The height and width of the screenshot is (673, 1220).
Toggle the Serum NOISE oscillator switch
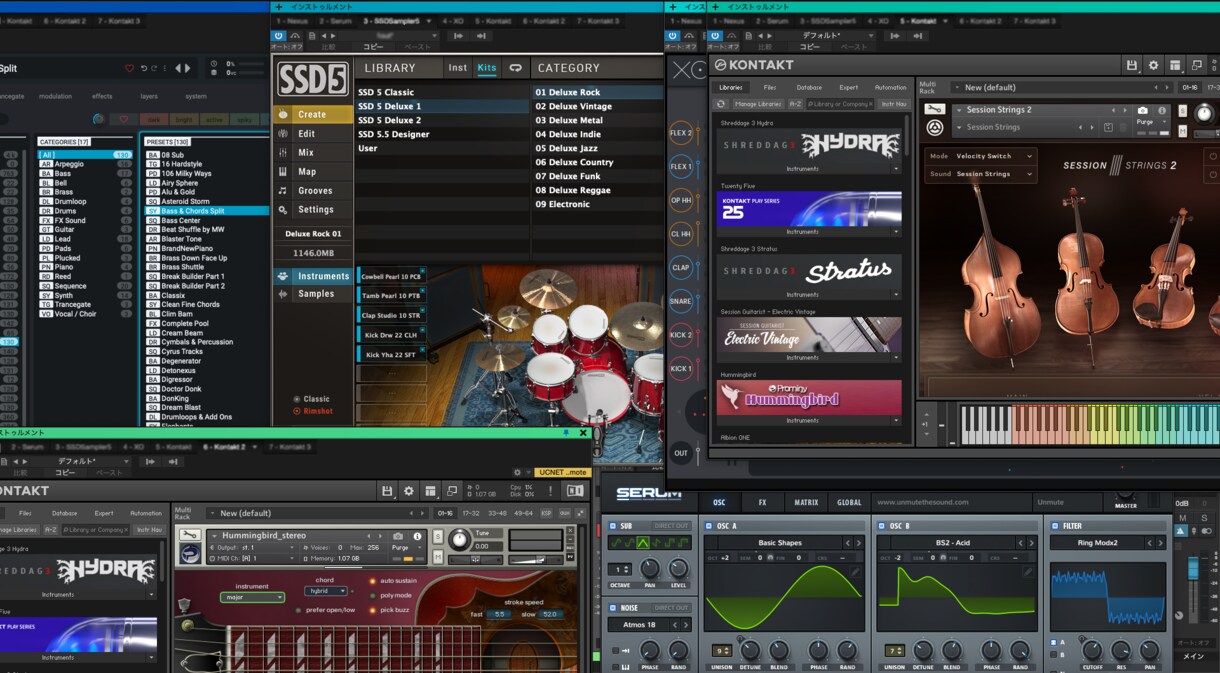(612, 607)
